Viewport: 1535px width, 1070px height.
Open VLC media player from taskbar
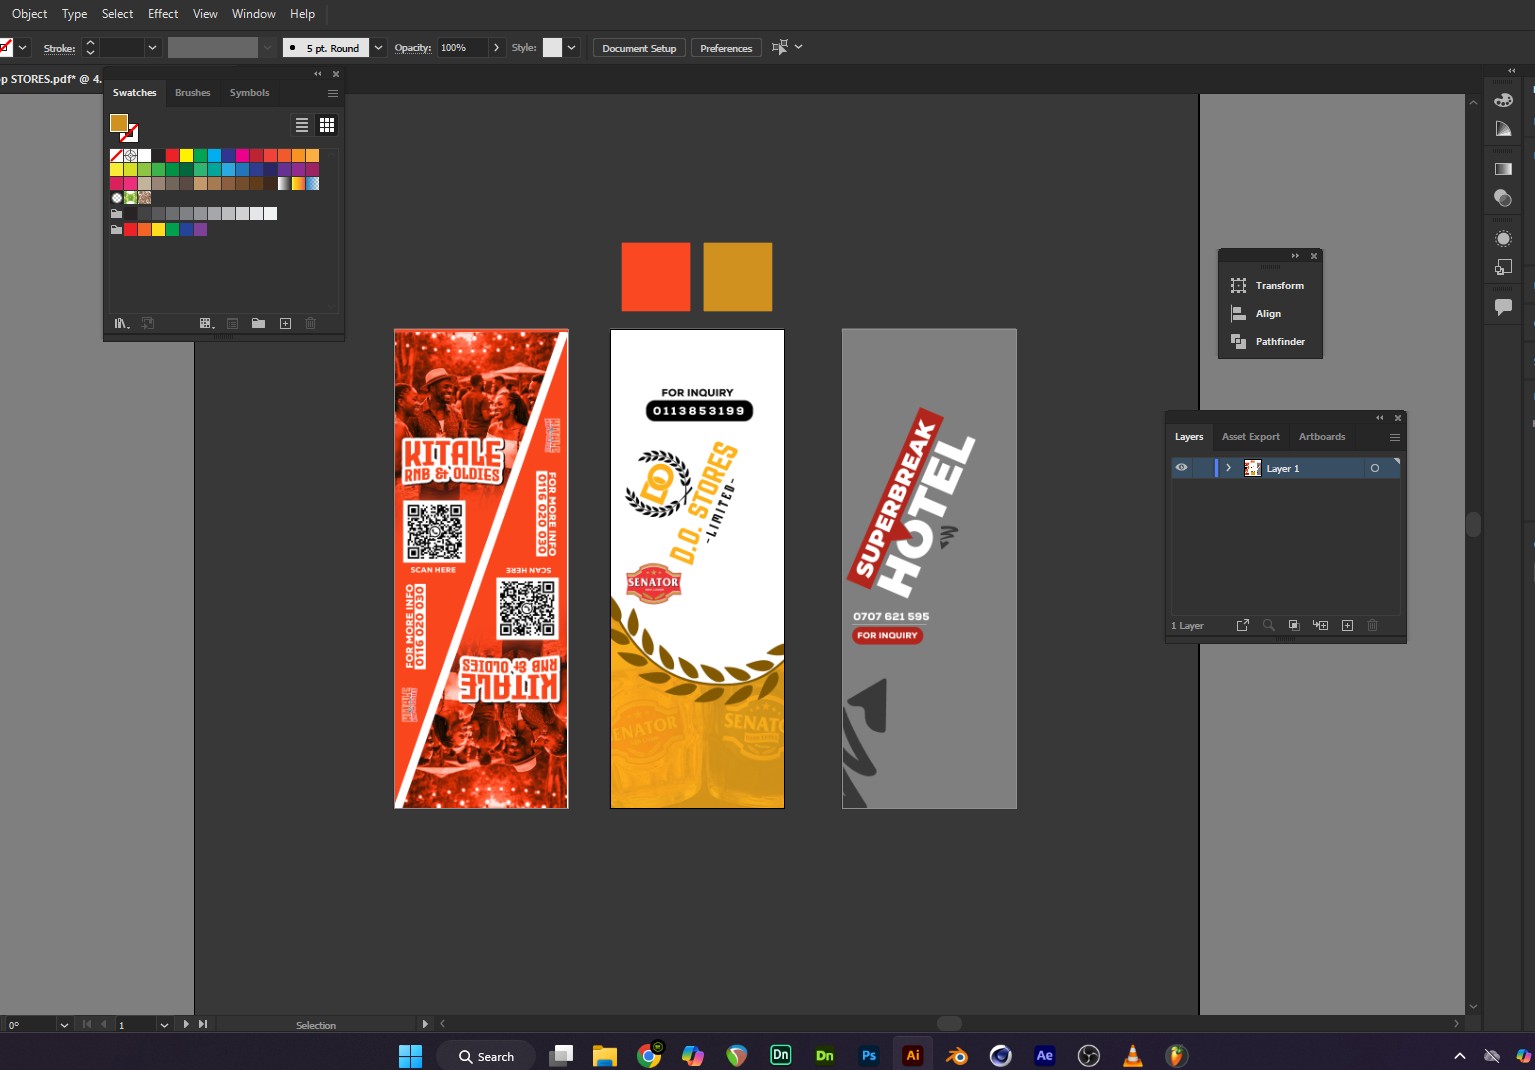click(x=1133, y=1055)
